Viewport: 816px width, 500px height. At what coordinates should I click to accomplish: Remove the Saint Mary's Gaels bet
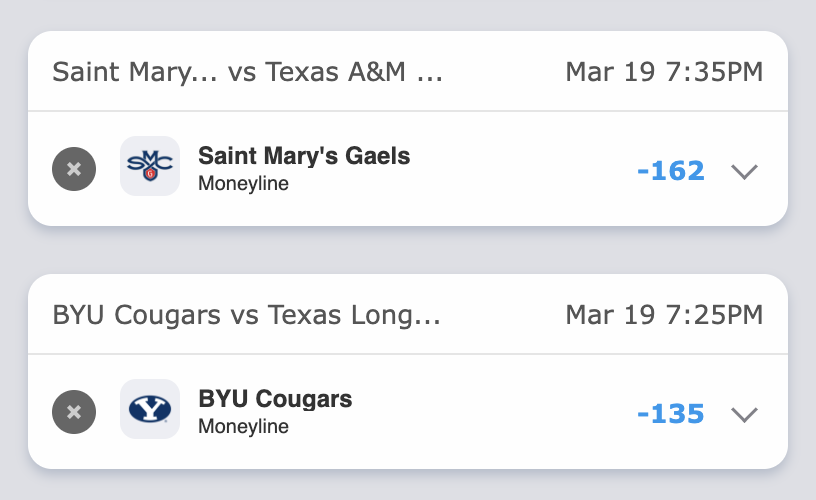coord(74,169)
